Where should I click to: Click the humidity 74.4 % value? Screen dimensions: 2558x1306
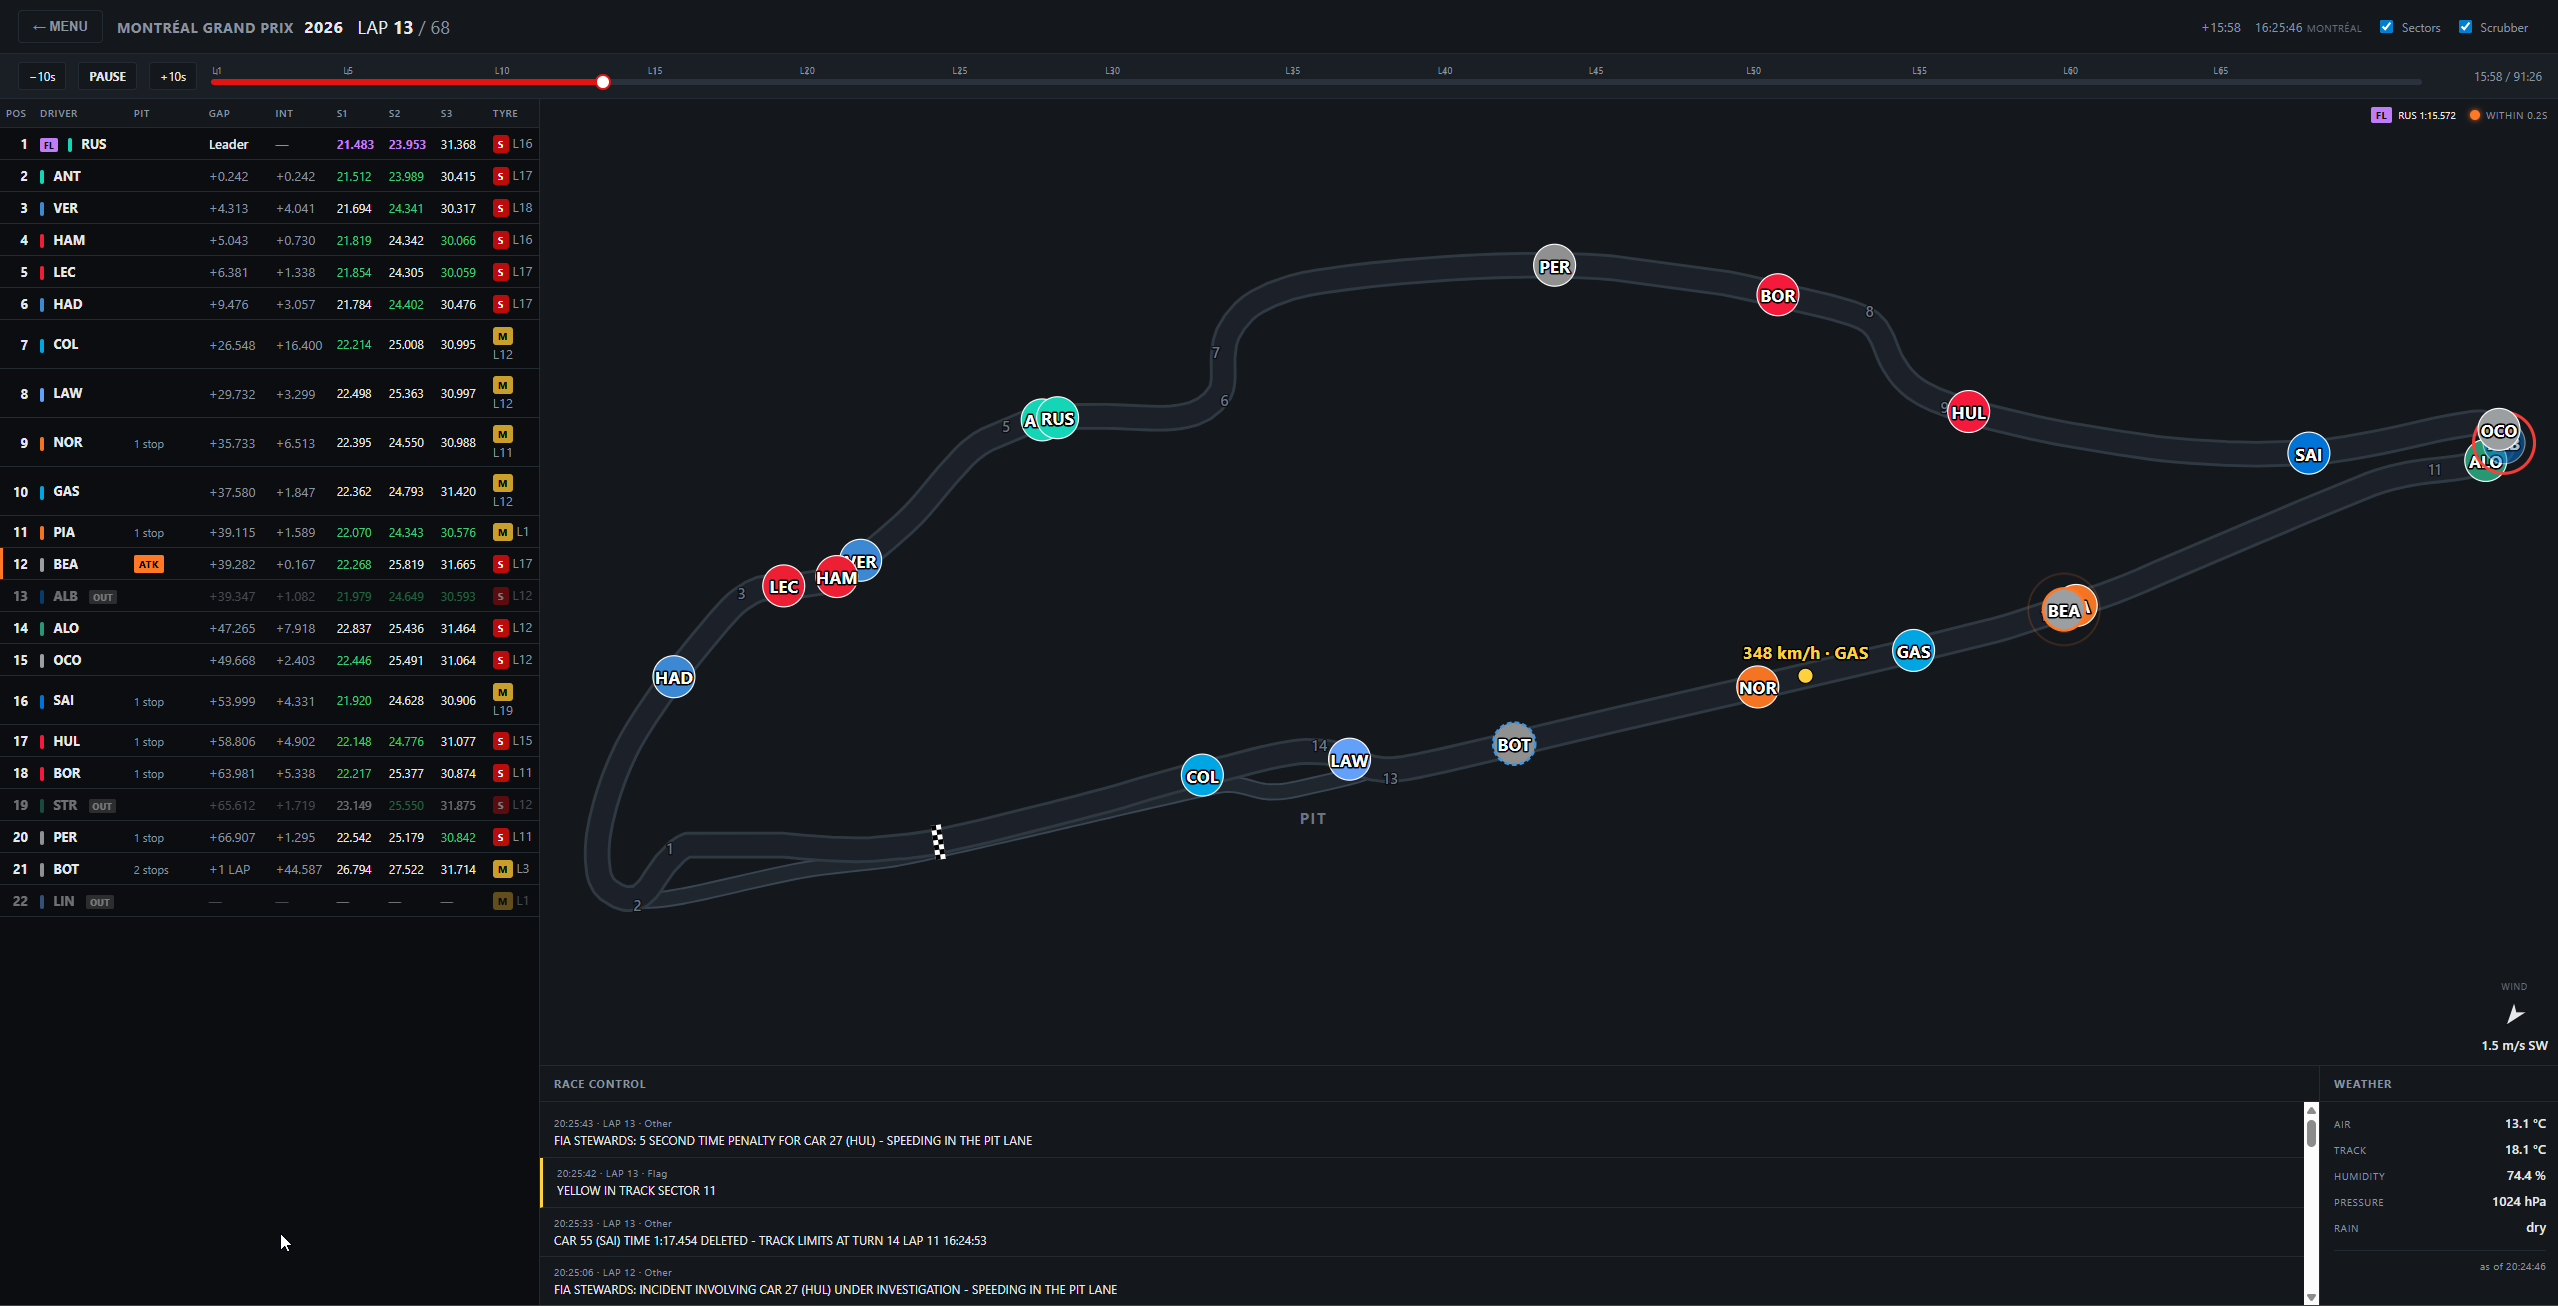coord(2526,1175)
